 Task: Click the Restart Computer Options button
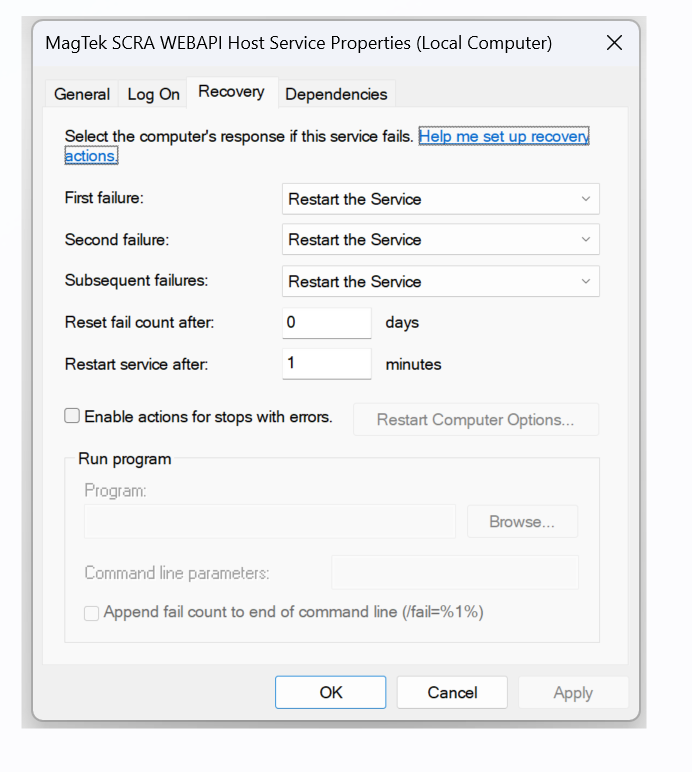point(475,420)
